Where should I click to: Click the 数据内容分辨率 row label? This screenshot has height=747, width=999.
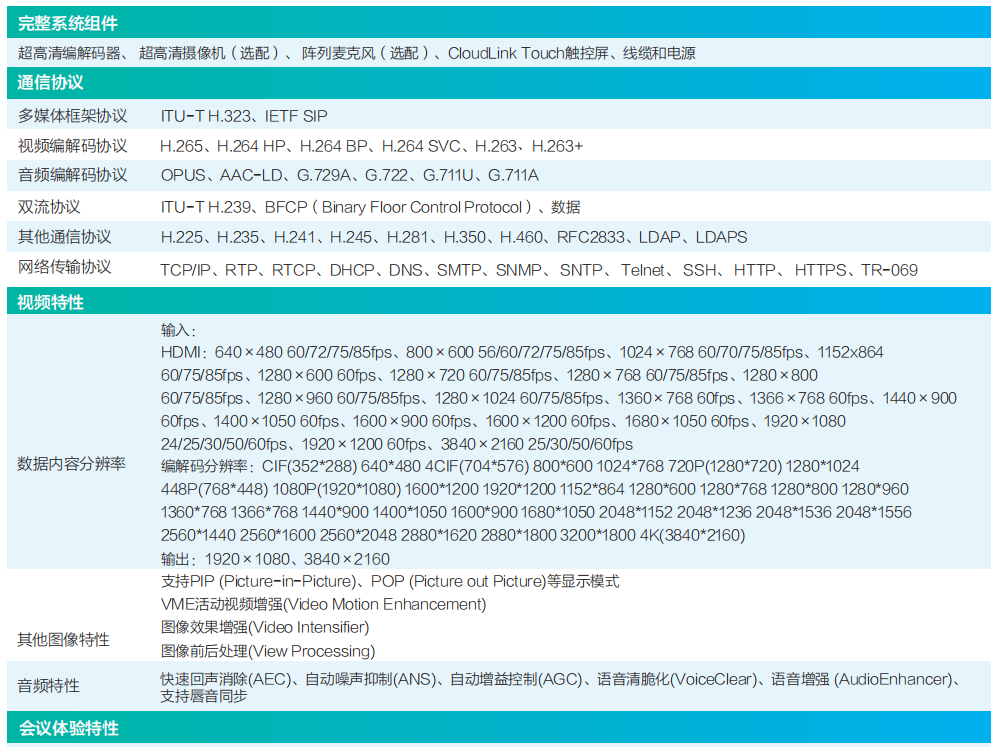point(73,464)
